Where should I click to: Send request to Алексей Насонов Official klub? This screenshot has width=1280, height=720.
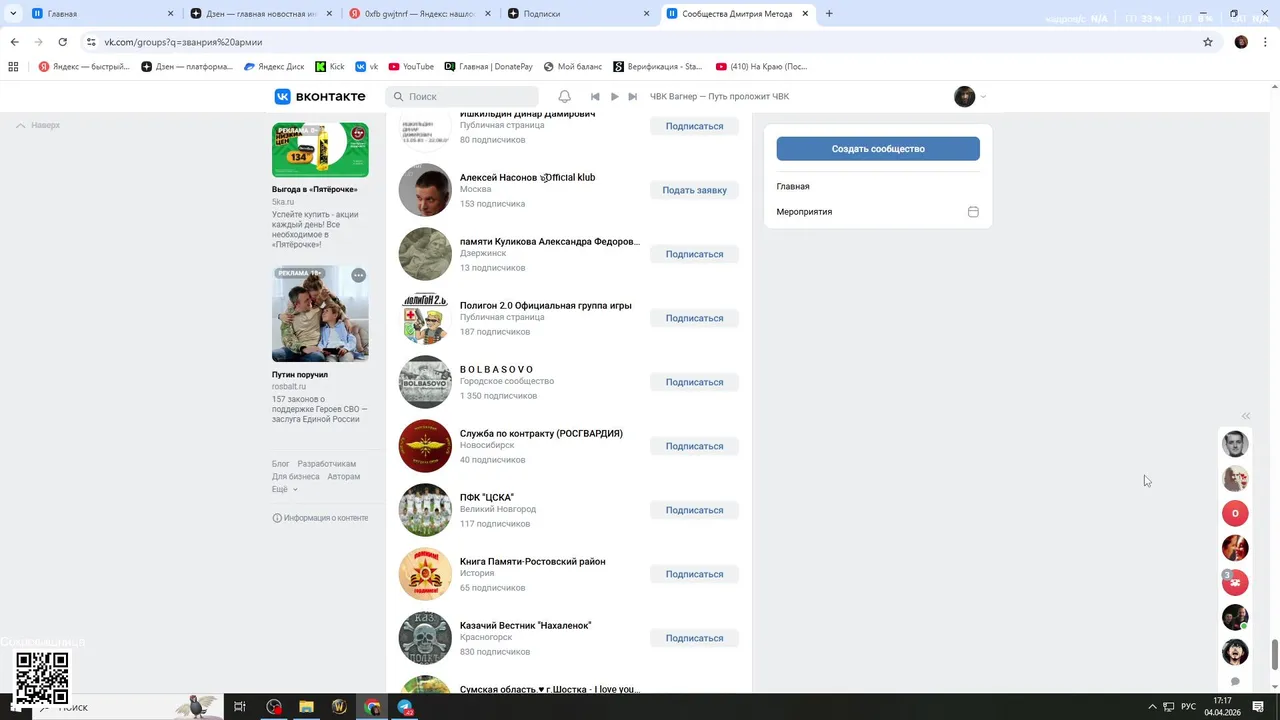694,190
